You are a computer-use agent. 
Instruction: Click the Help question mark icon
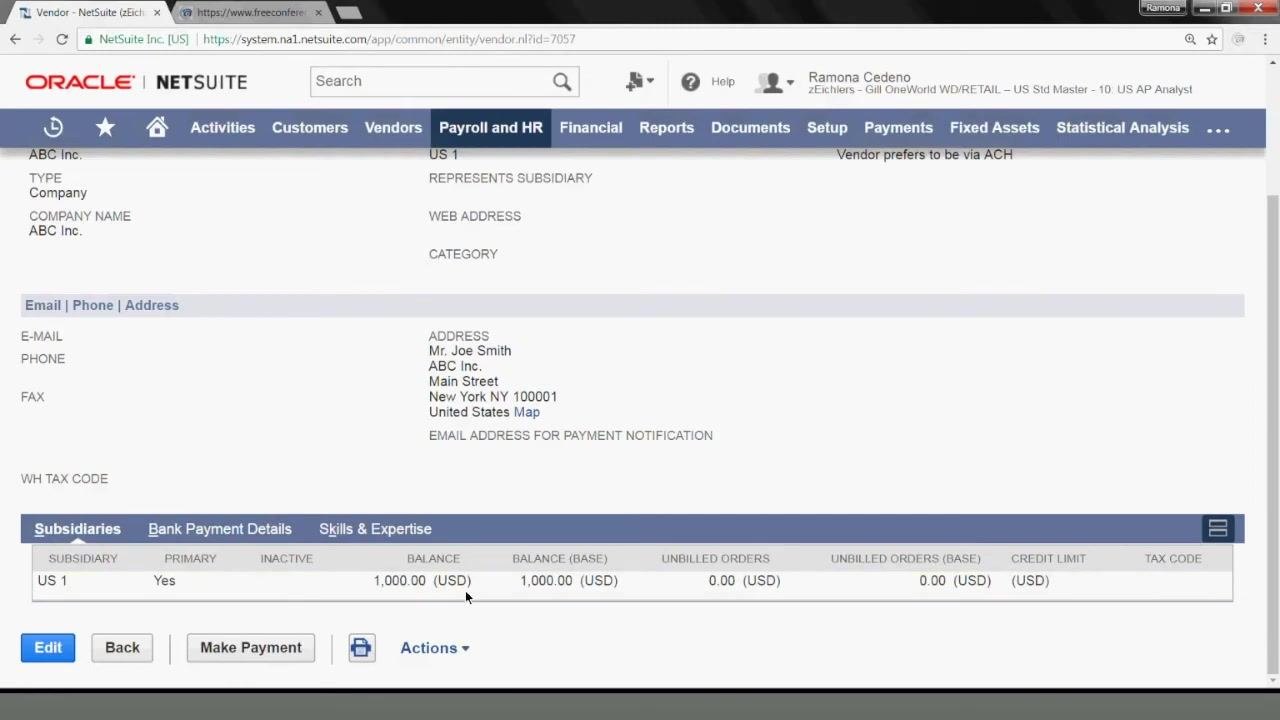(690, 82)
